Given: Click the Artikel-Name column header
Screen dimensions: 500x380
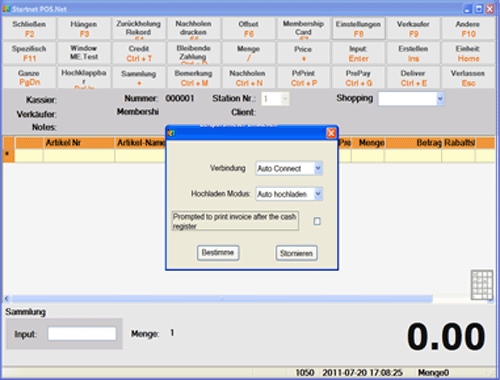Looking at the screenshot, I should point(140,143).
